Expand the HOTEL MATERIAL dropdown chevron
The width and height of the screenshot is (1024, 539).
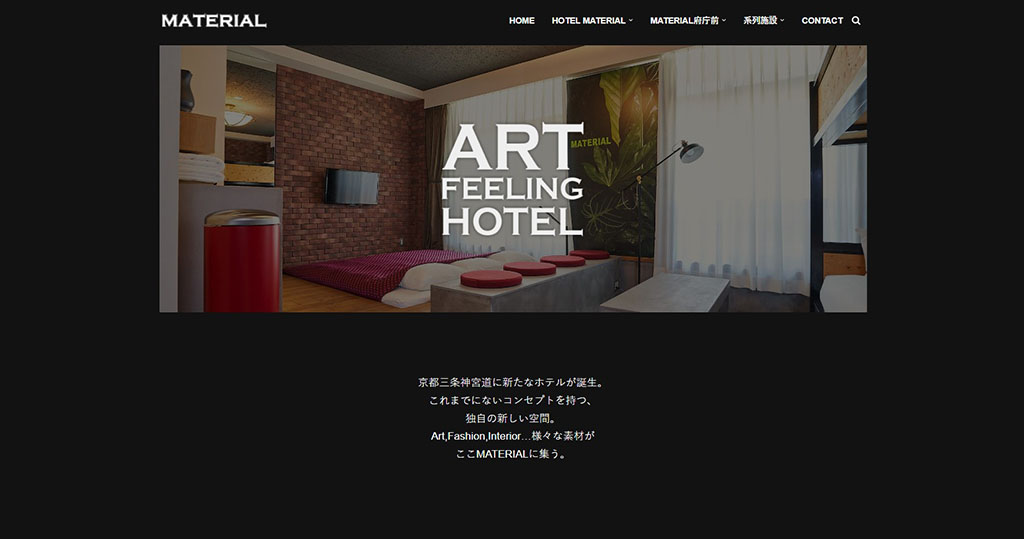[631, 21]
